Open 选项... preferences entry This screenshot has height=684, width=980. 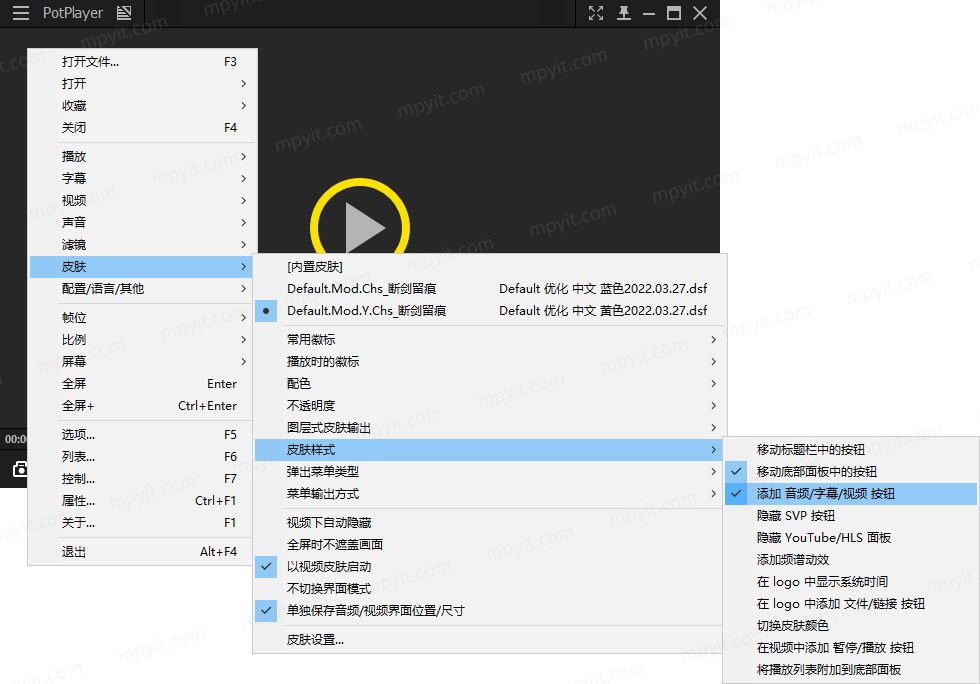point(141,435)
